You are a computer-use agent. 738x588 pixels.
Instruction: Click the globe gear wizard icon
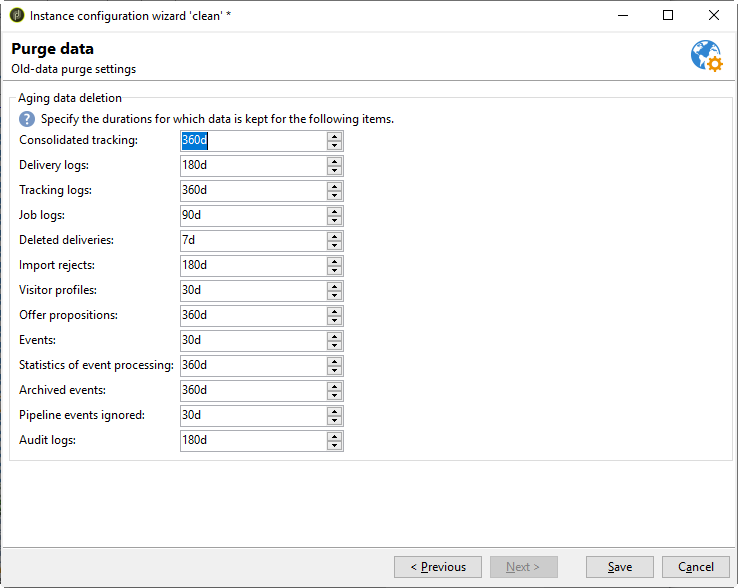[x=706, y=57]
